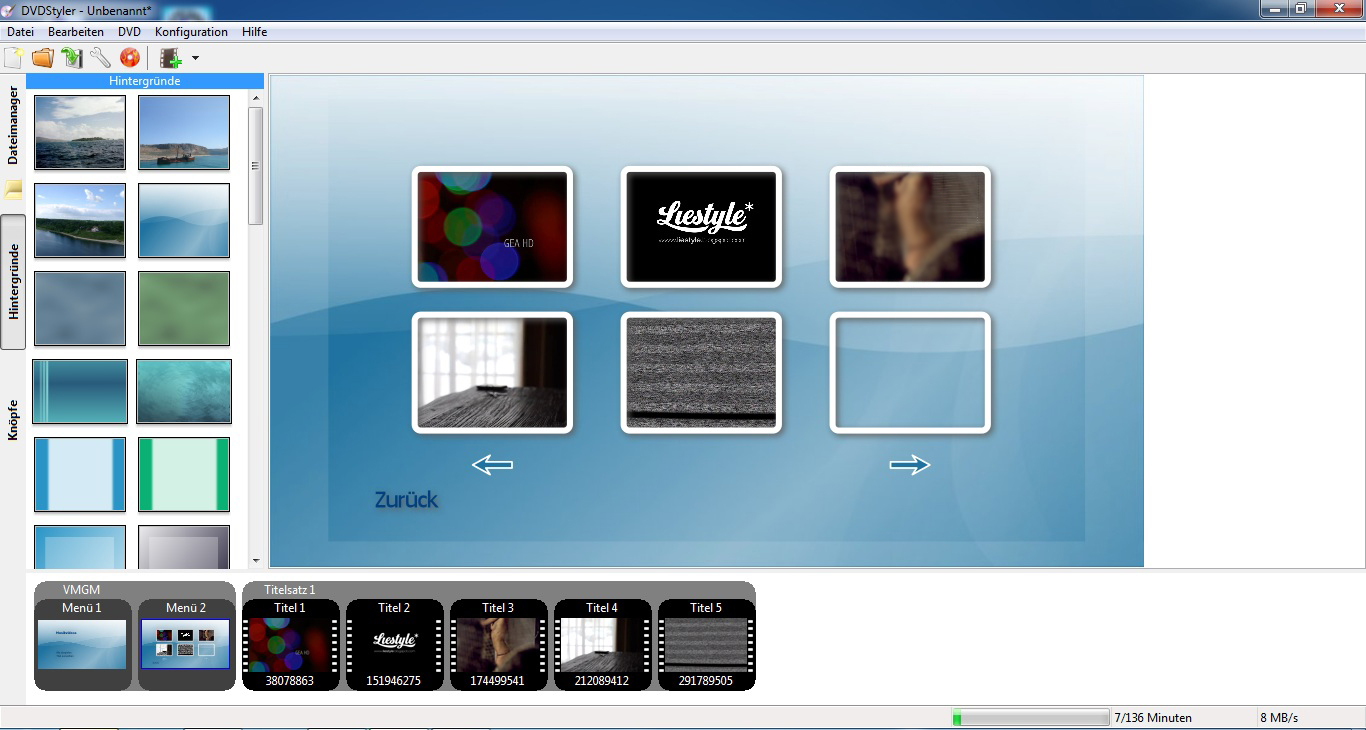Image resolution: width=1366 pixels, height=730 pixels.
Task: Click the Zurück text button on the canvas
Action: [406, 500]
